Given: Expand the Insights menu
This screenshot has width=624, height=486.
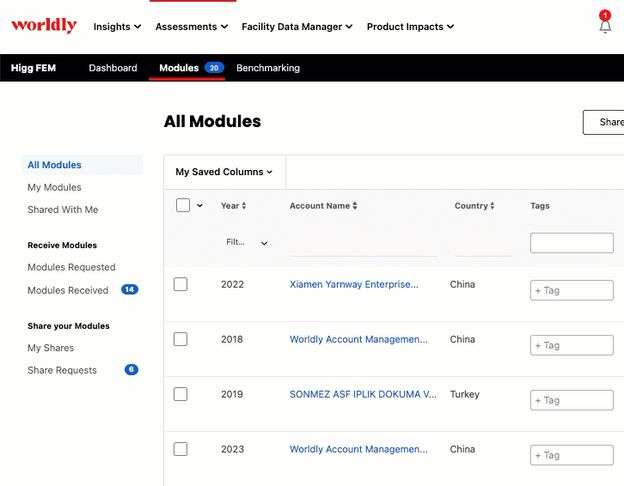Looking at the screenshot, I should [117, 27].
